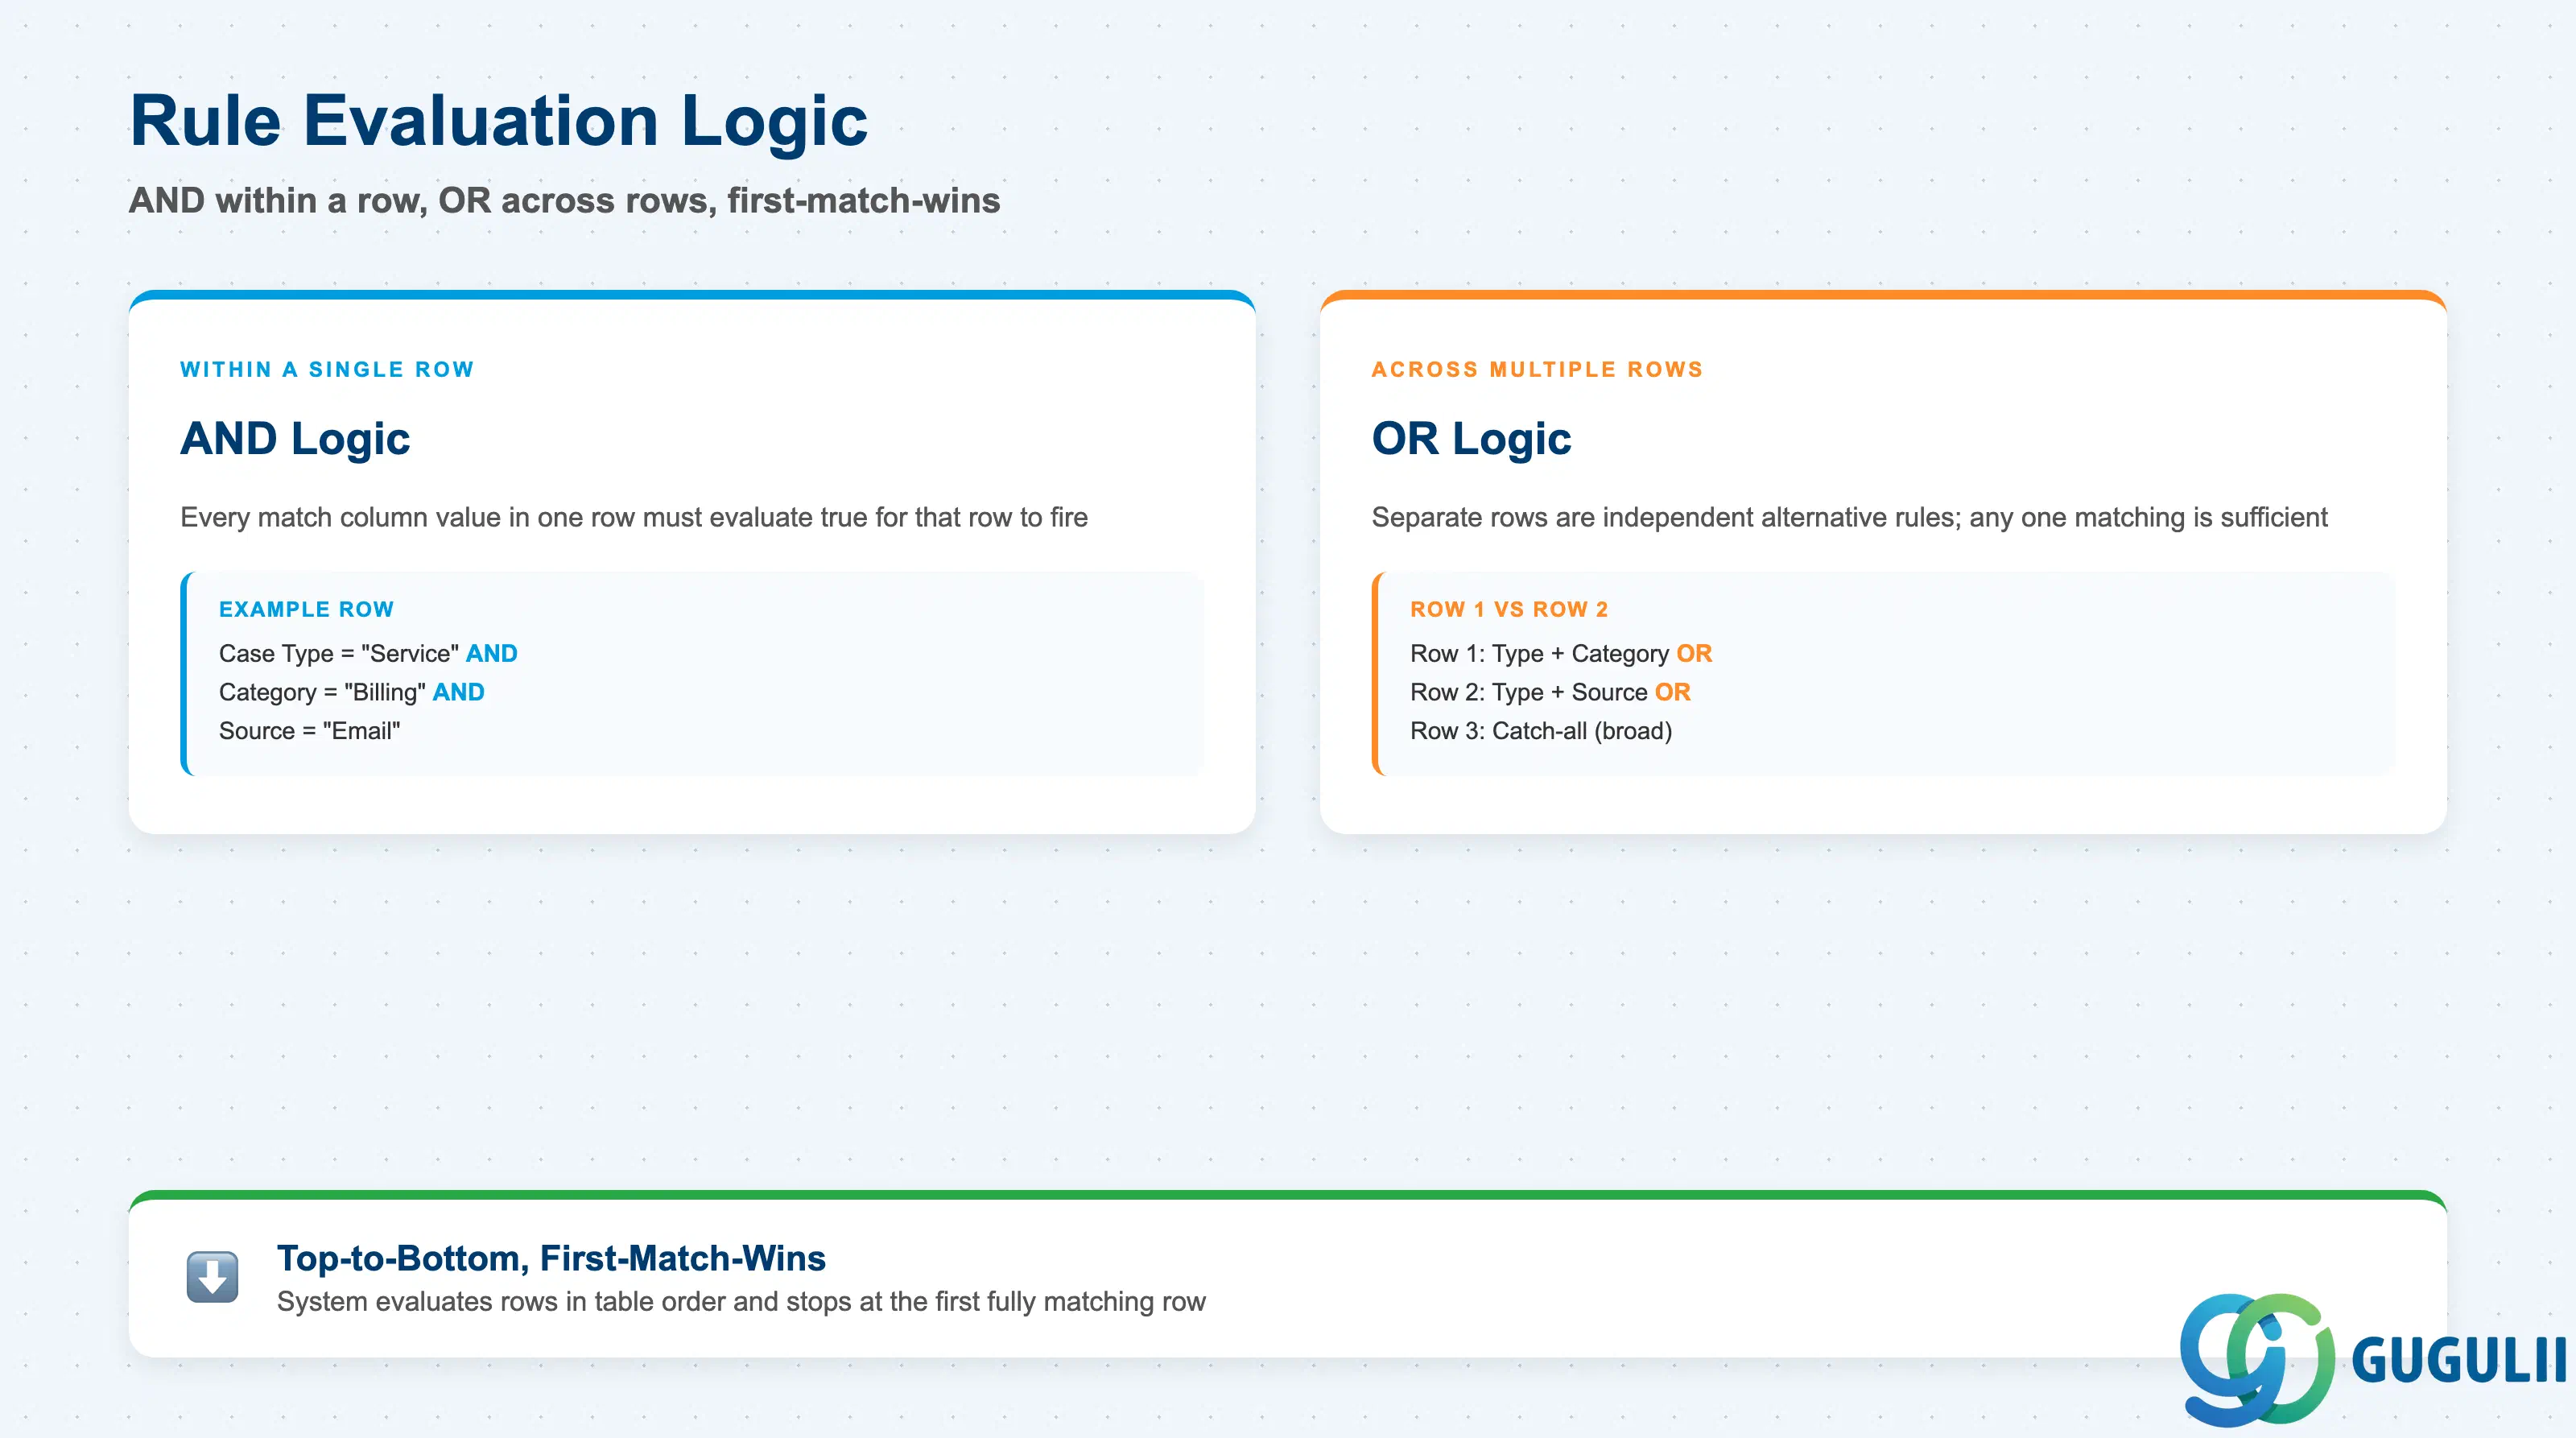Click the line "Row 2: Type + Source OR"

point(1550,692)
